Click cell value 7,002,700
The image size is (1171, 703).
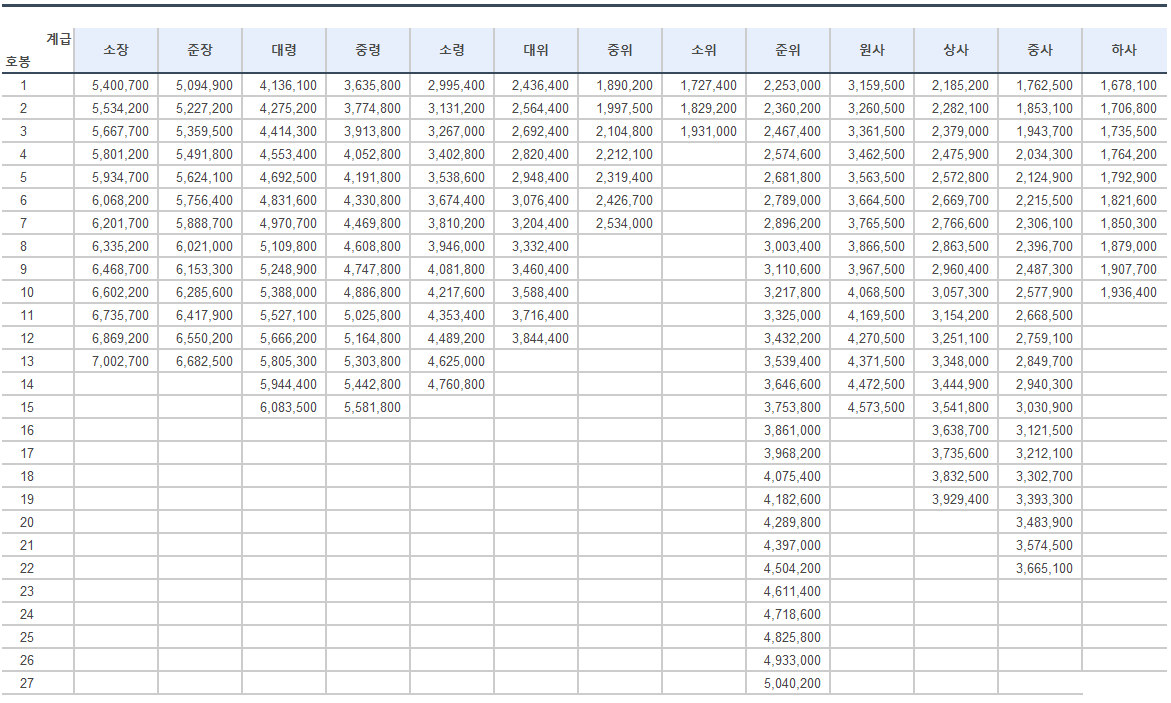(120, 362)
